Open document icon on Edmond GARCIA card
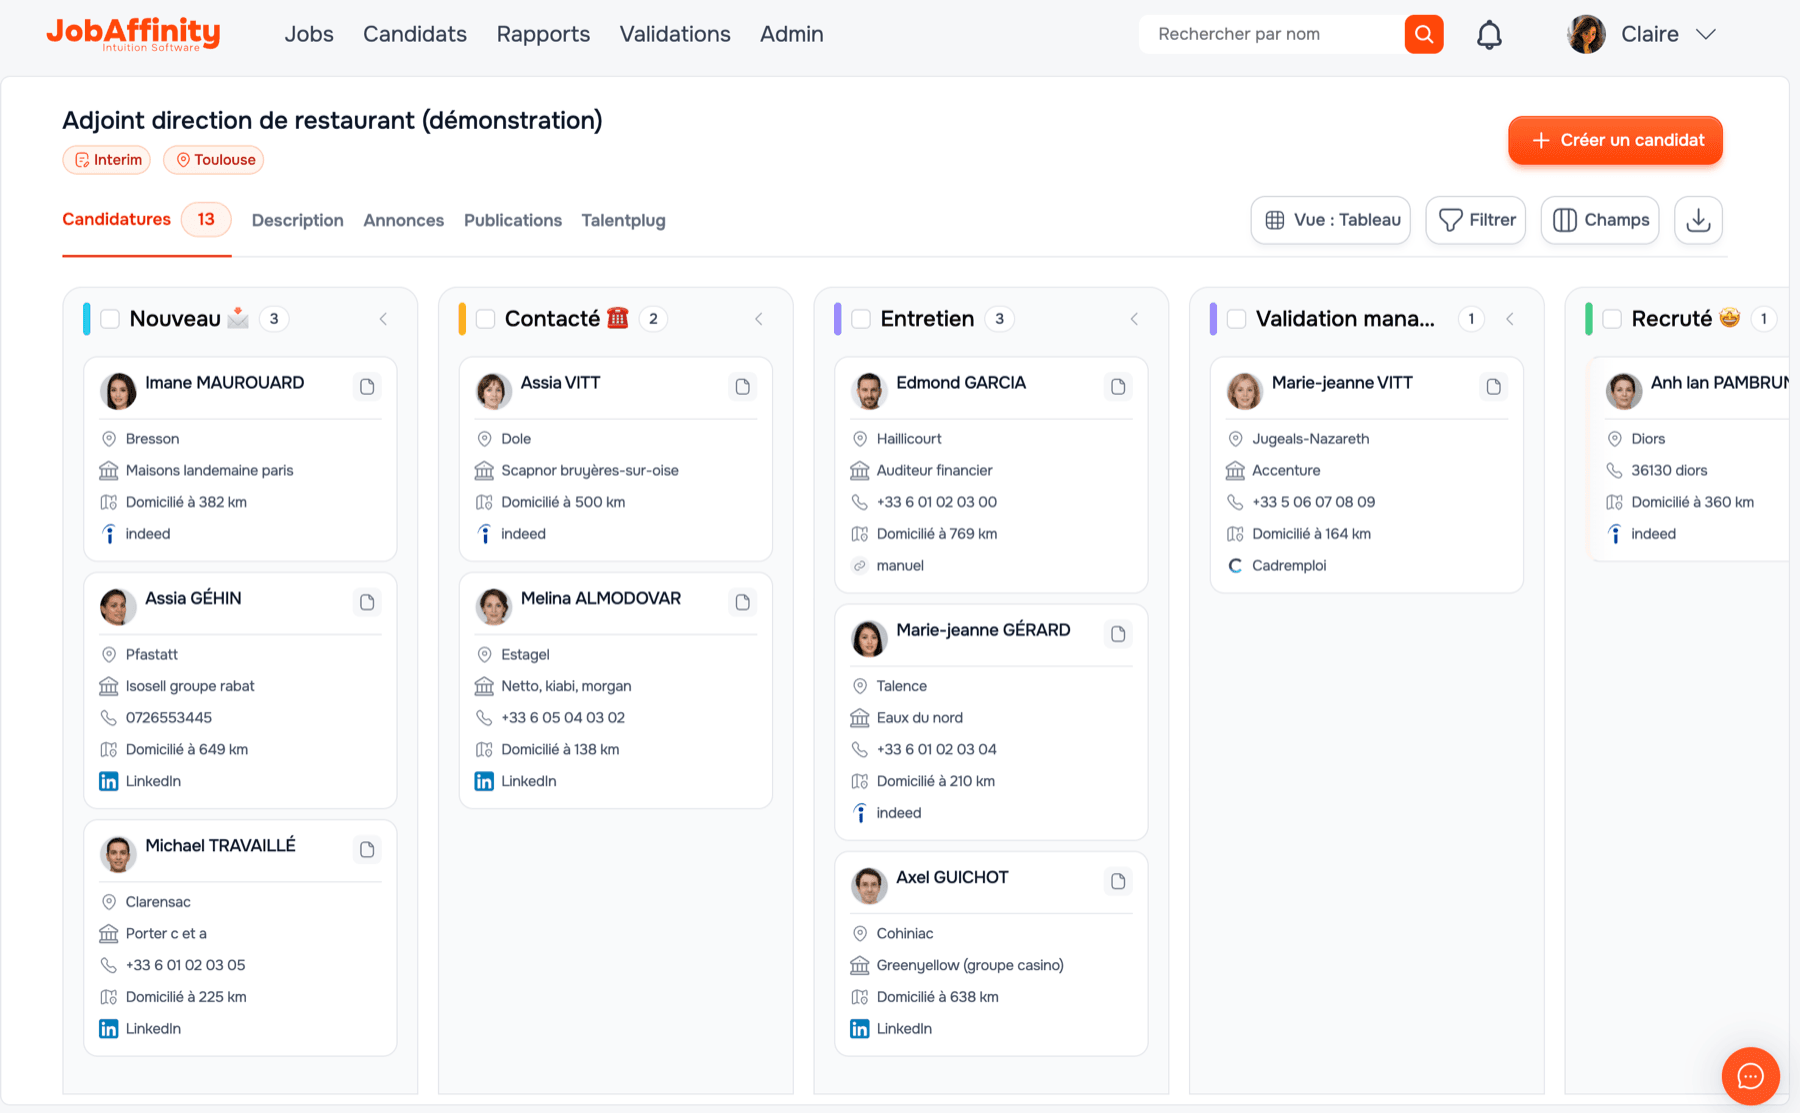The height and width of the screenshot is (1113, 1800). tap(1118, 386)
